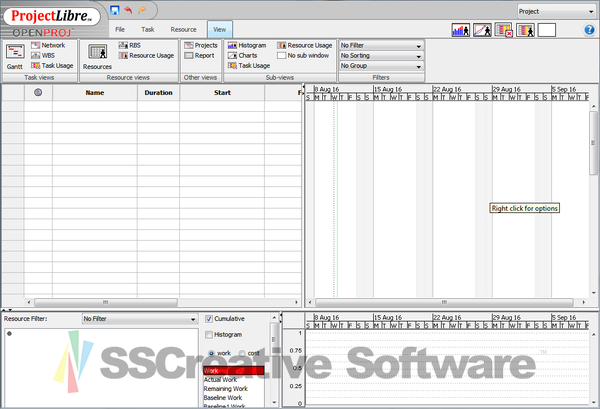The height and width of the screenshot is (409, 600).
Task: Click first empty Name cell in table
Action: click(95, 106)
